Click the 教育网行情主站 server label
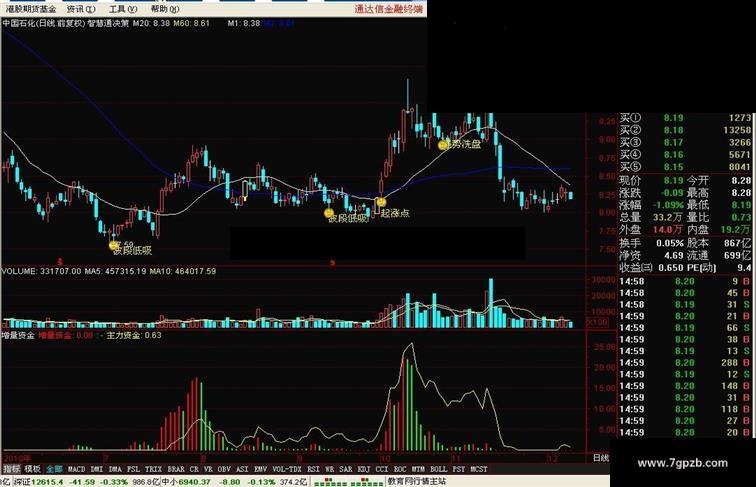Screen dimensions: 756x487 [x=417, y=482]
